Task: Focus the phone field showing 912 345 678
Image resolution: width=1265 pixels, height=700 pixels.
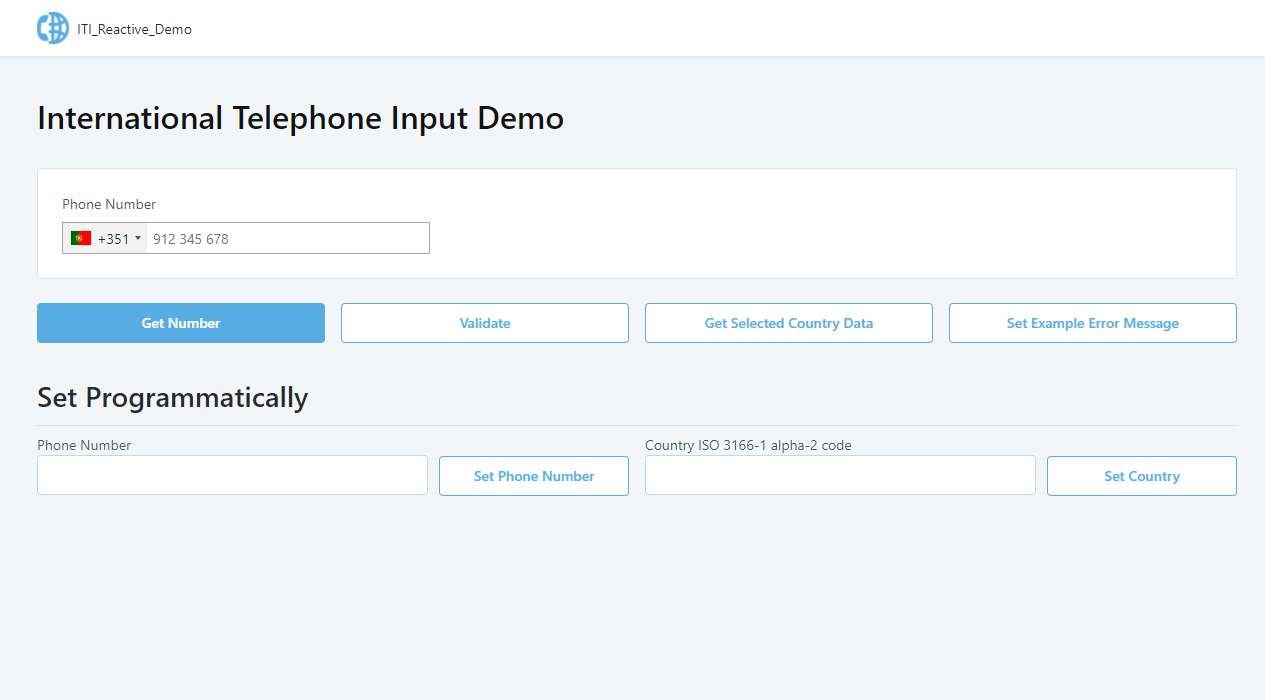Action: (x=287, y=239)
